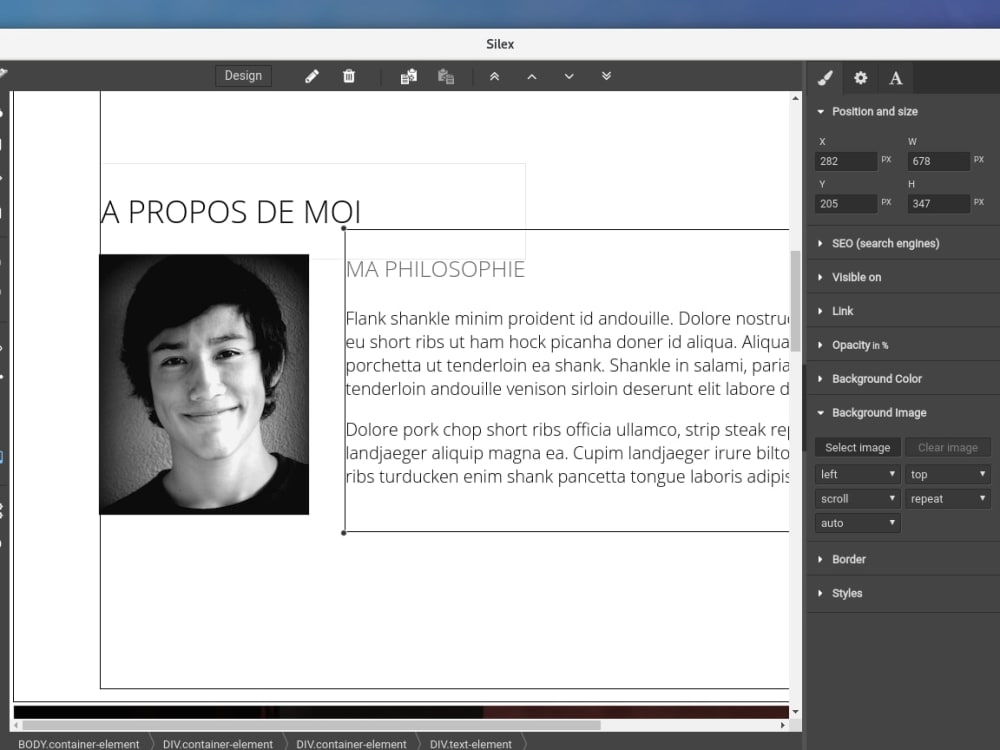Click the Select image button
Viewport: 1000px width, 750px height.
pyautogui.click(x=858, y=448)
